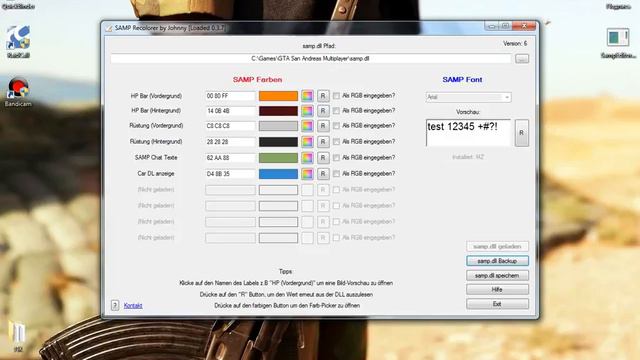Click the 'HP Bar (Hintergrund)' label for preview
The width and height of the screenshot is (640, 360).
pos(156,111)
